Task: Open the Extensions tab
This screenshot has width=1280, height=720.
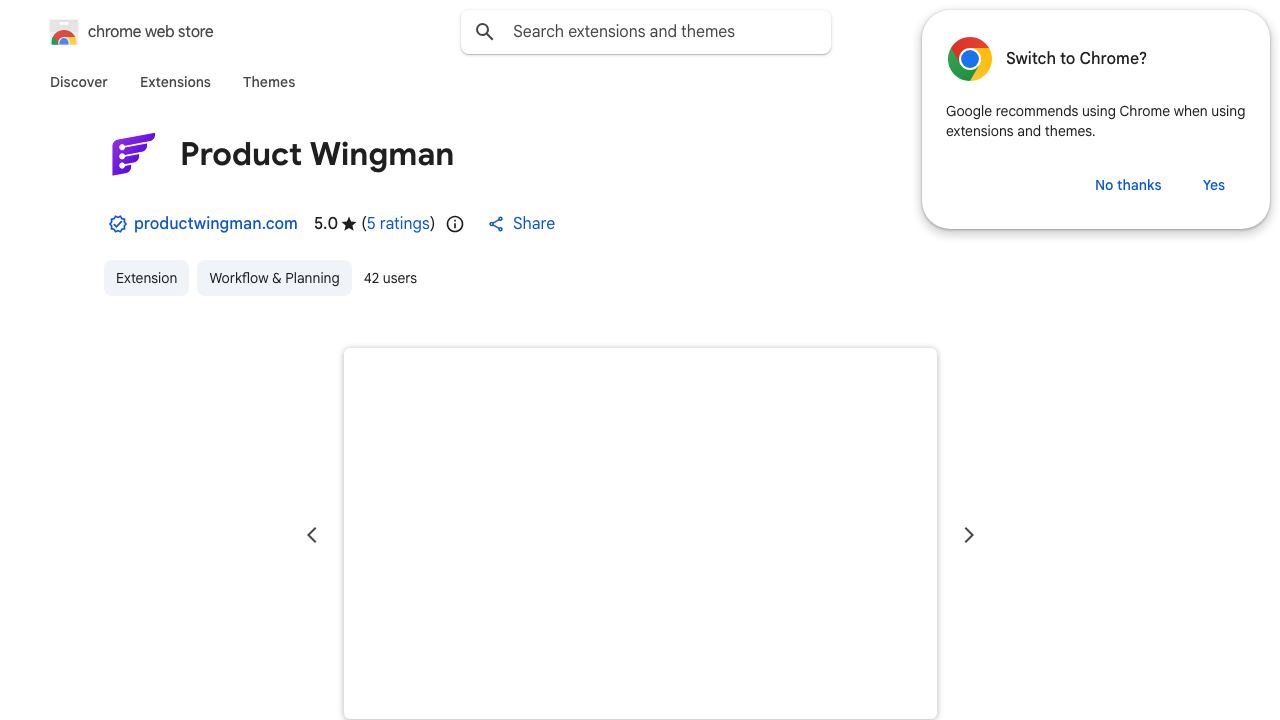Action: 175,82
